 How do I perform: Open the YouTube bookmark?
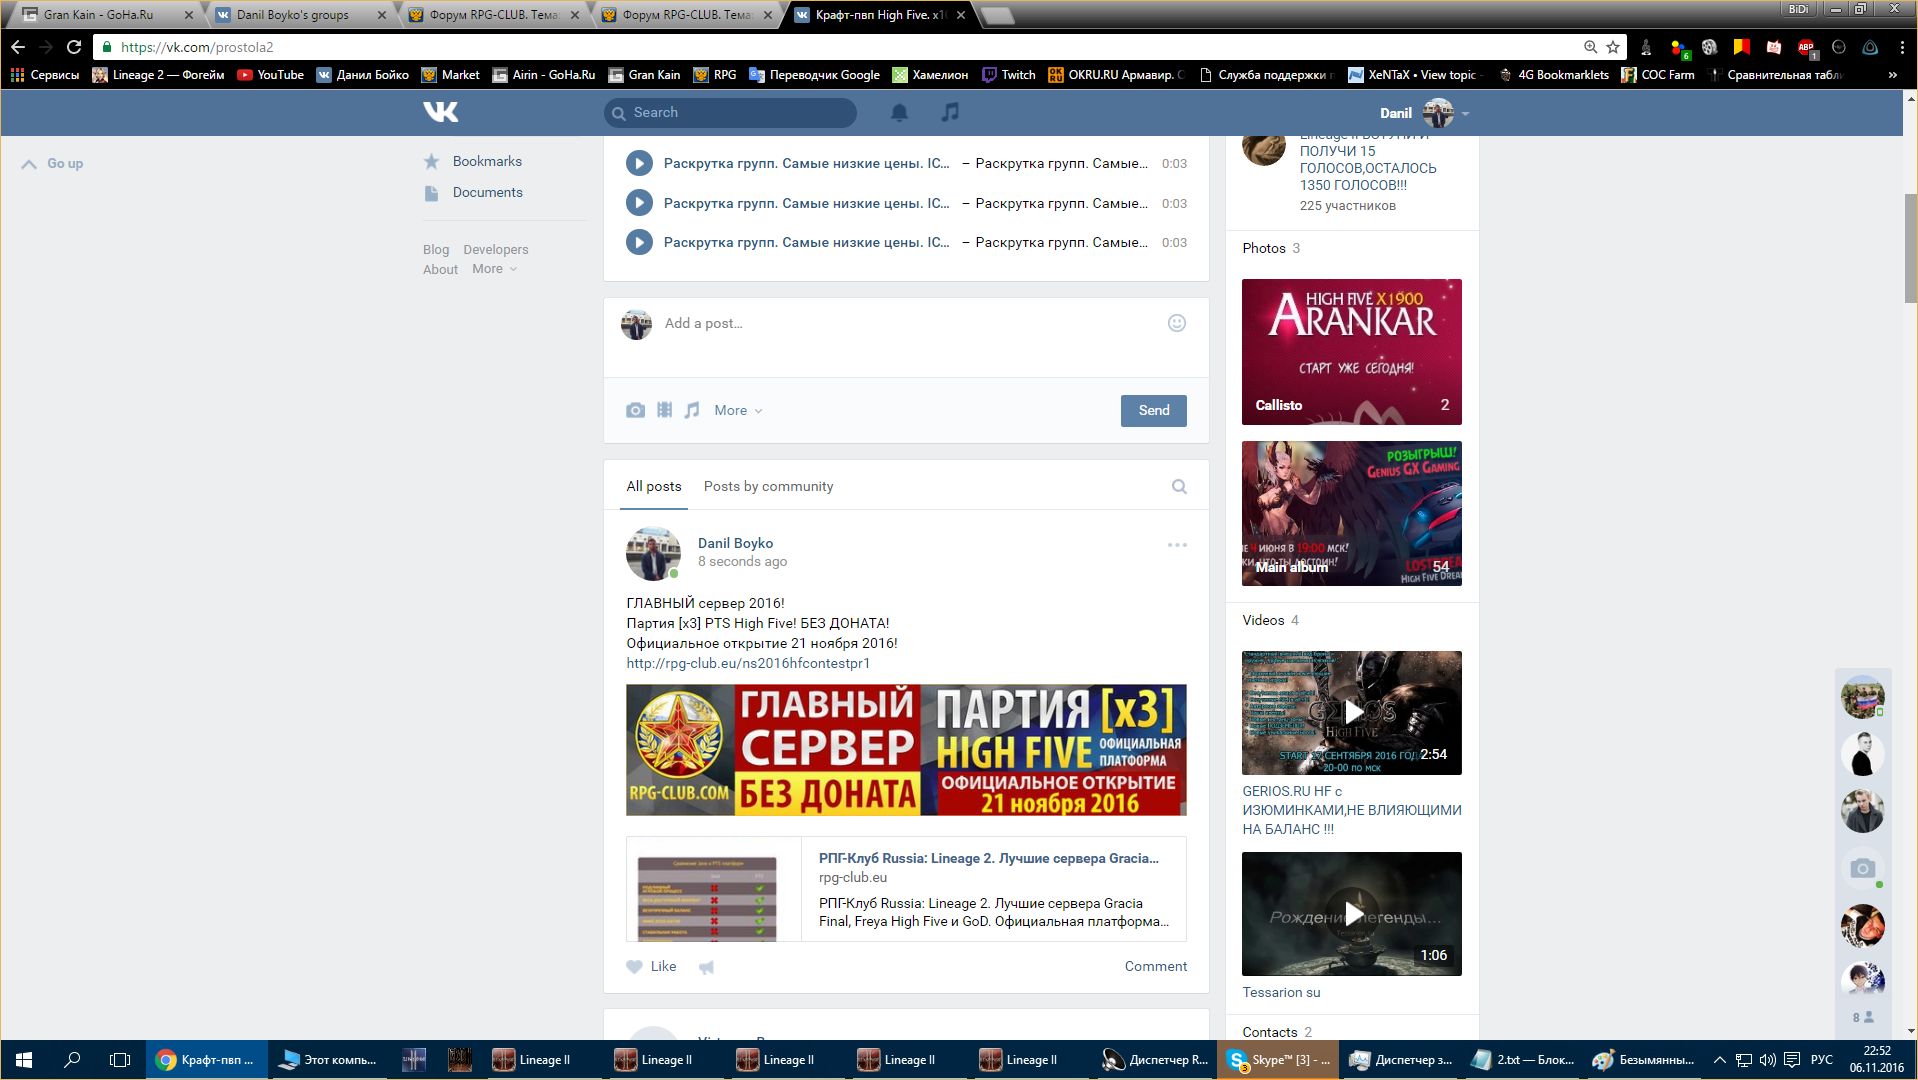coord(271,74)
